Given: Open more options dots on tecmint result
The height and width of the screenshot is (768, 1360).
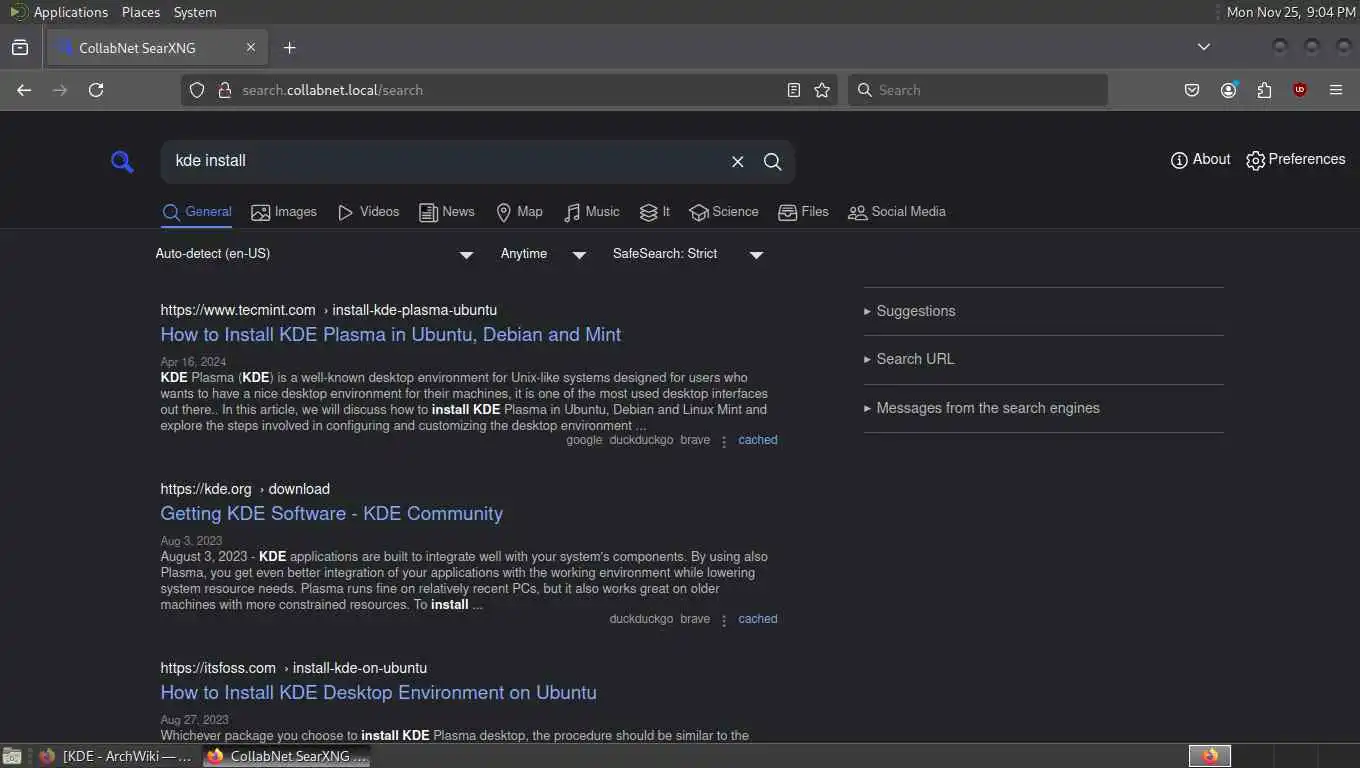Looking at the screenshot, I should [724, 441].
